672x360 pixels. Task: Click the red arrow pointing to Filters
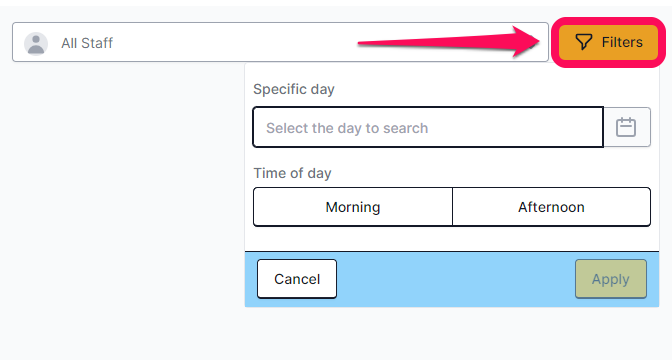(448, 42)
